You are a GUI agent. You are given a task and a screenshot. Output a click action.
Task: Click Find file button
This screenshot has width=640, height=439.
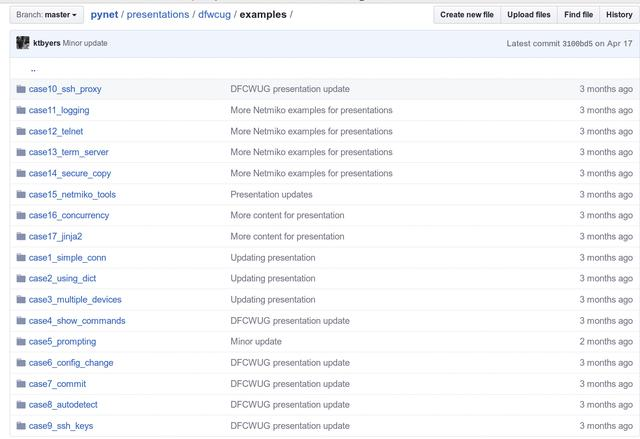pos(578,15)
